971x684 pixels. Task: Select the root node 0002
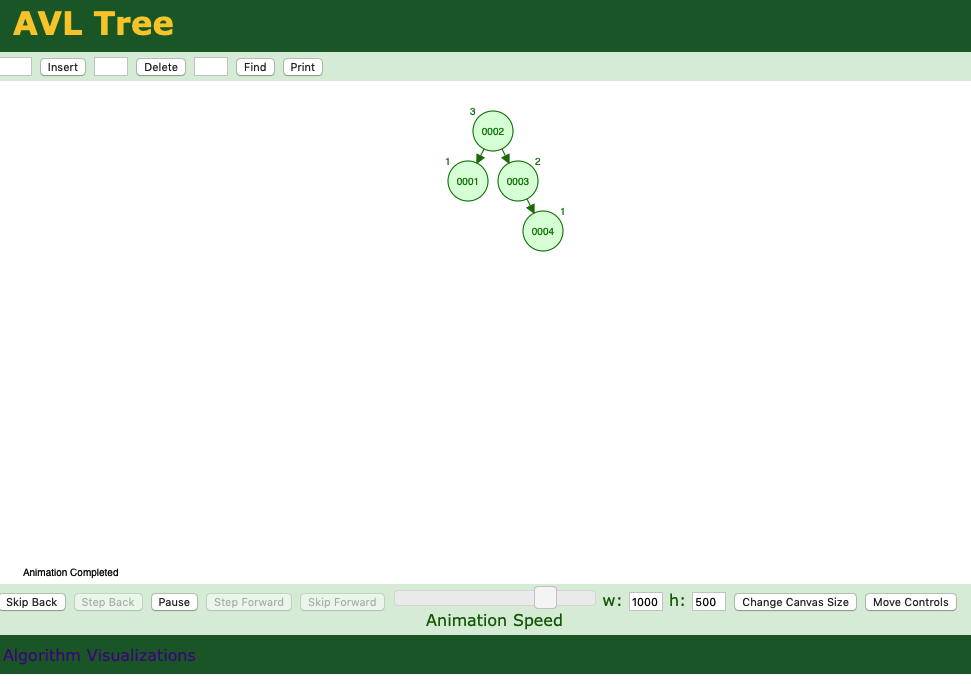point(493,131)
